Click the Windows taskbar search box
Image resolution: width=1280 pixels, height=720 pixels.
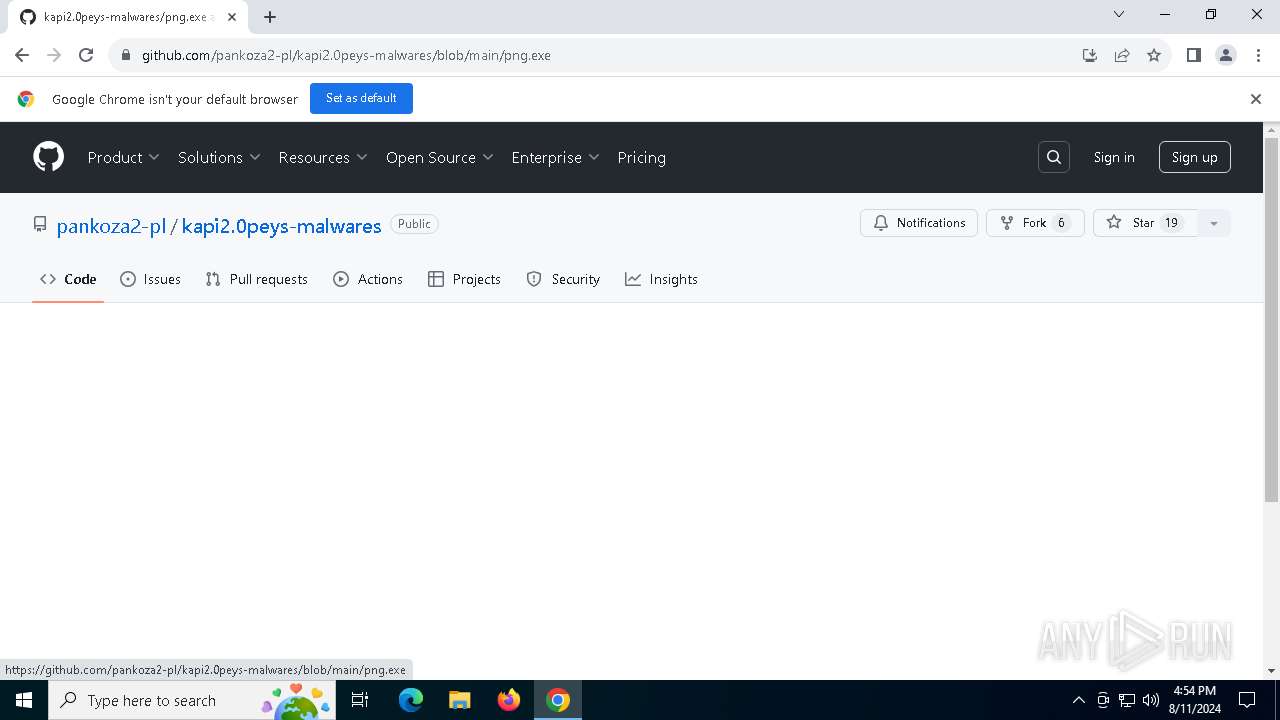191,700
